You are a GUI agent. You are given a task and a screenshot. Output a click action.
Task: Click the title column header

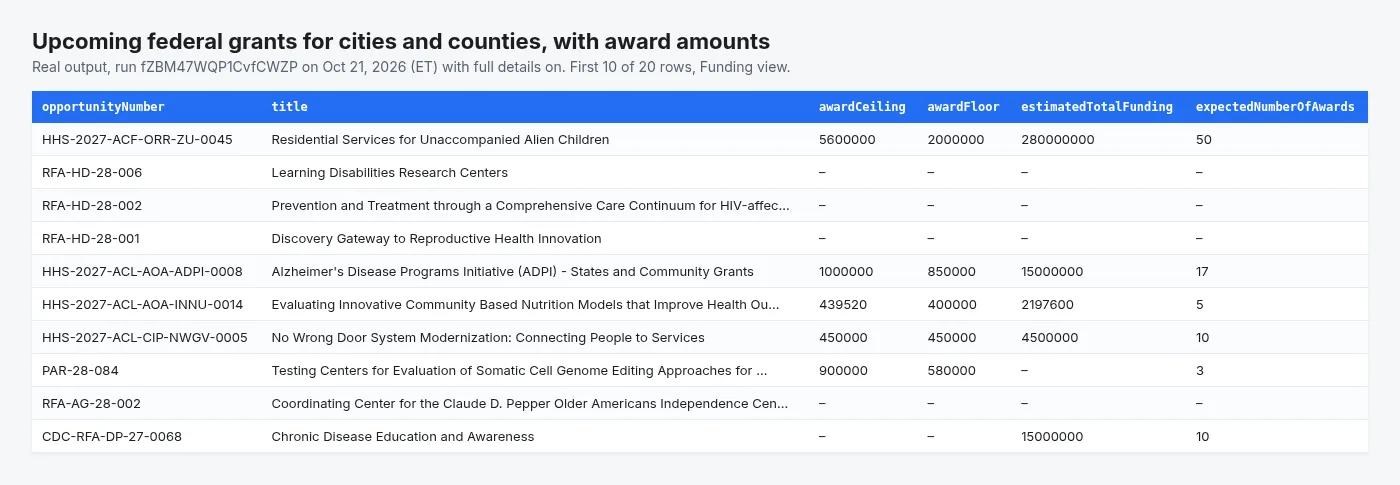coord(290,107)
